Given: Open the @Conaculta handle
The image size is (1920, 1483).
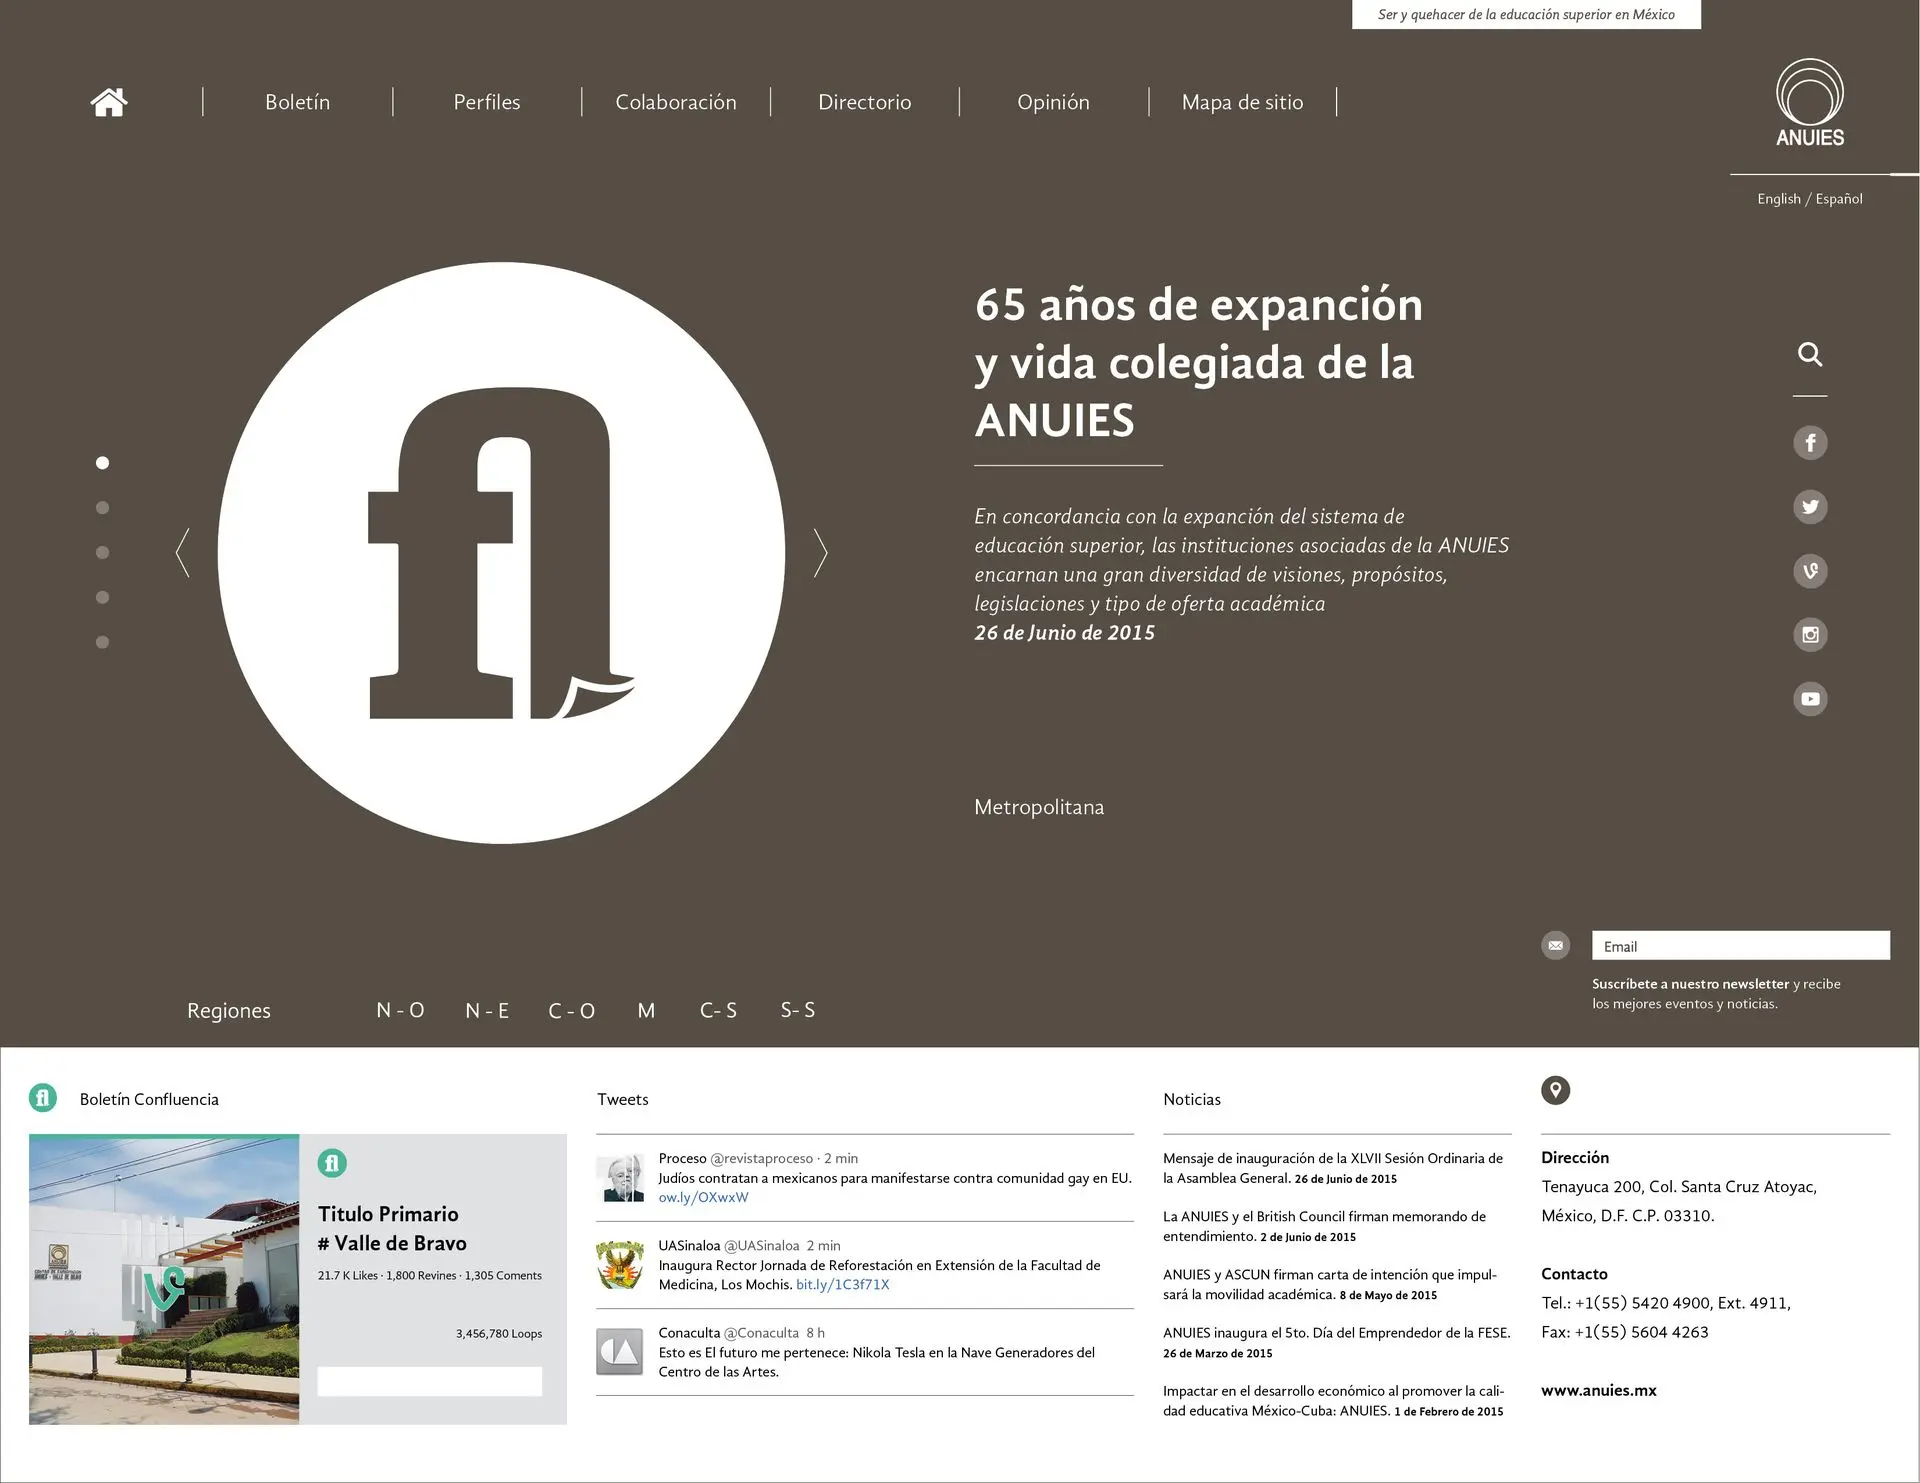Looking at the screenshot, I should coord(761,1332).
